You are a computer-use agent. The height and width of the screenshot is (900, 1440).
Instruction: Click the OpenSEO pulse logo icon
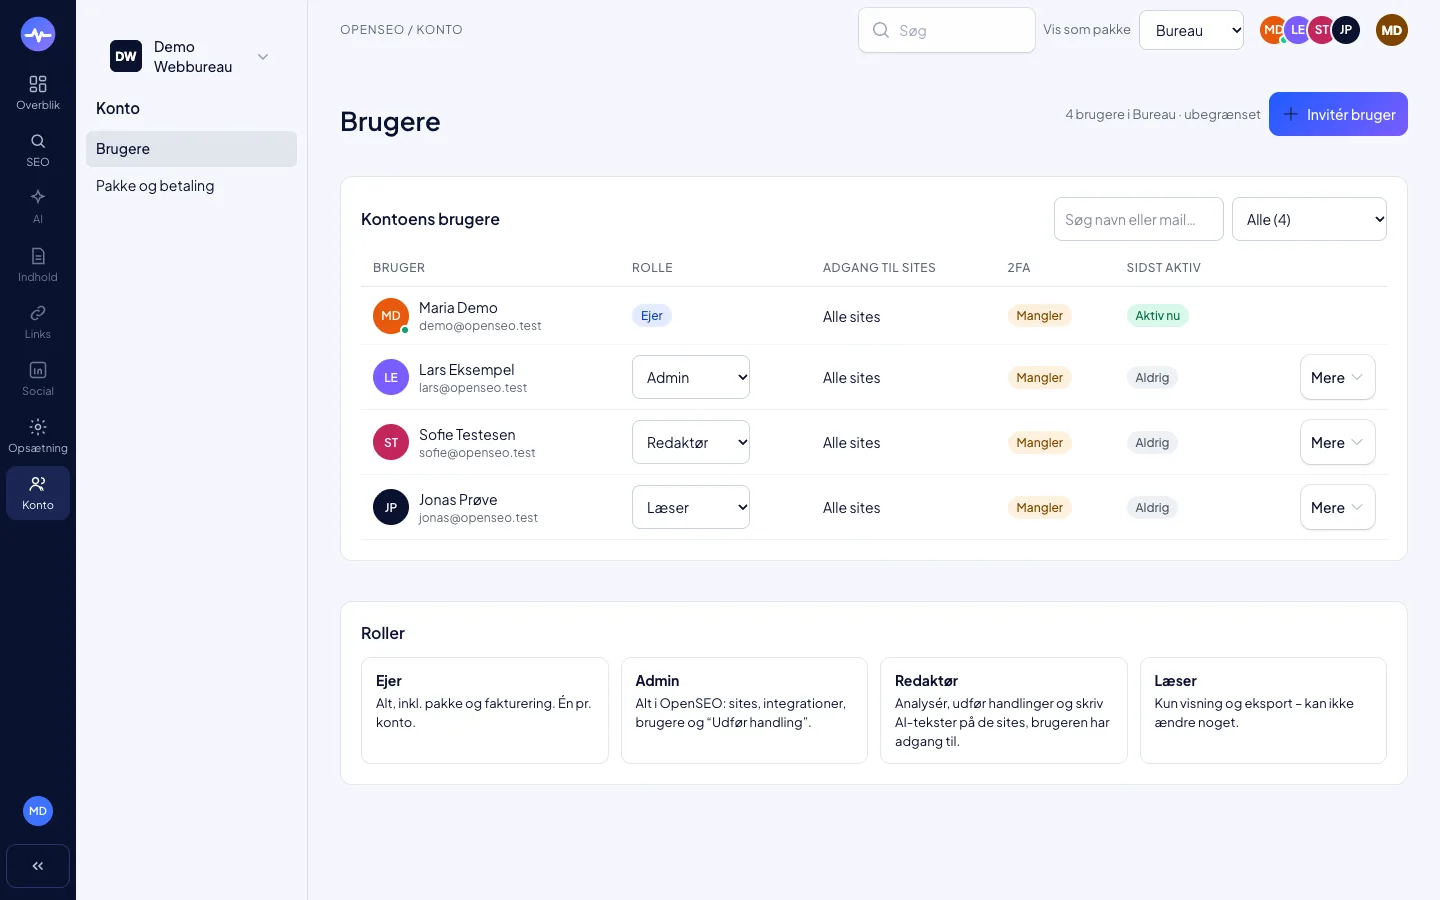point(38,35)
